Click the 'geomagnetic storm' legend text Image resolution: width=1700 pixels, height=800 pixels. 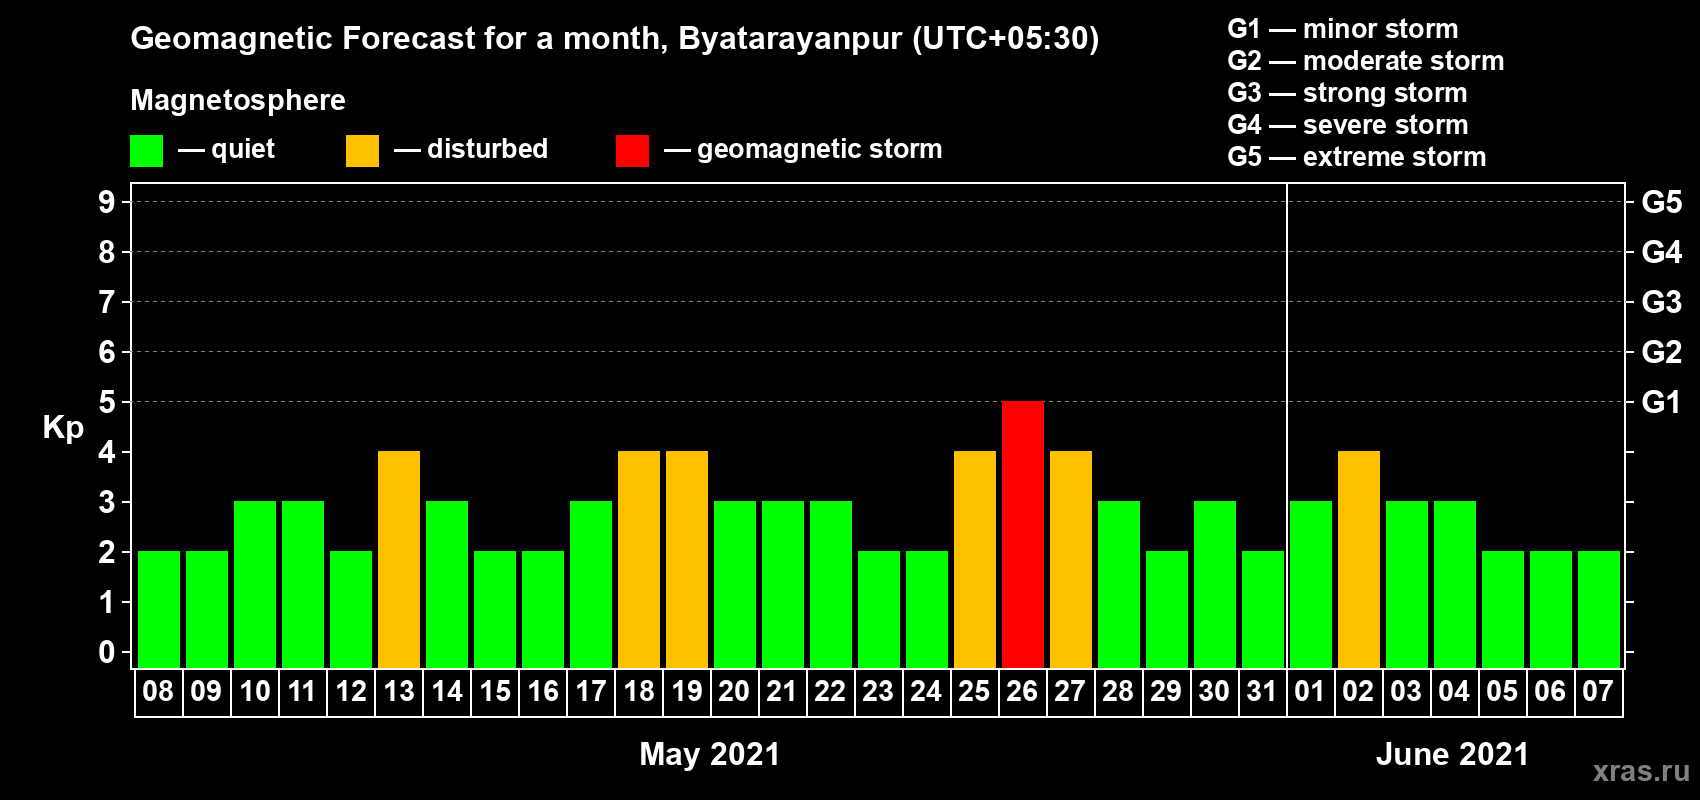[x=819, y=150]
